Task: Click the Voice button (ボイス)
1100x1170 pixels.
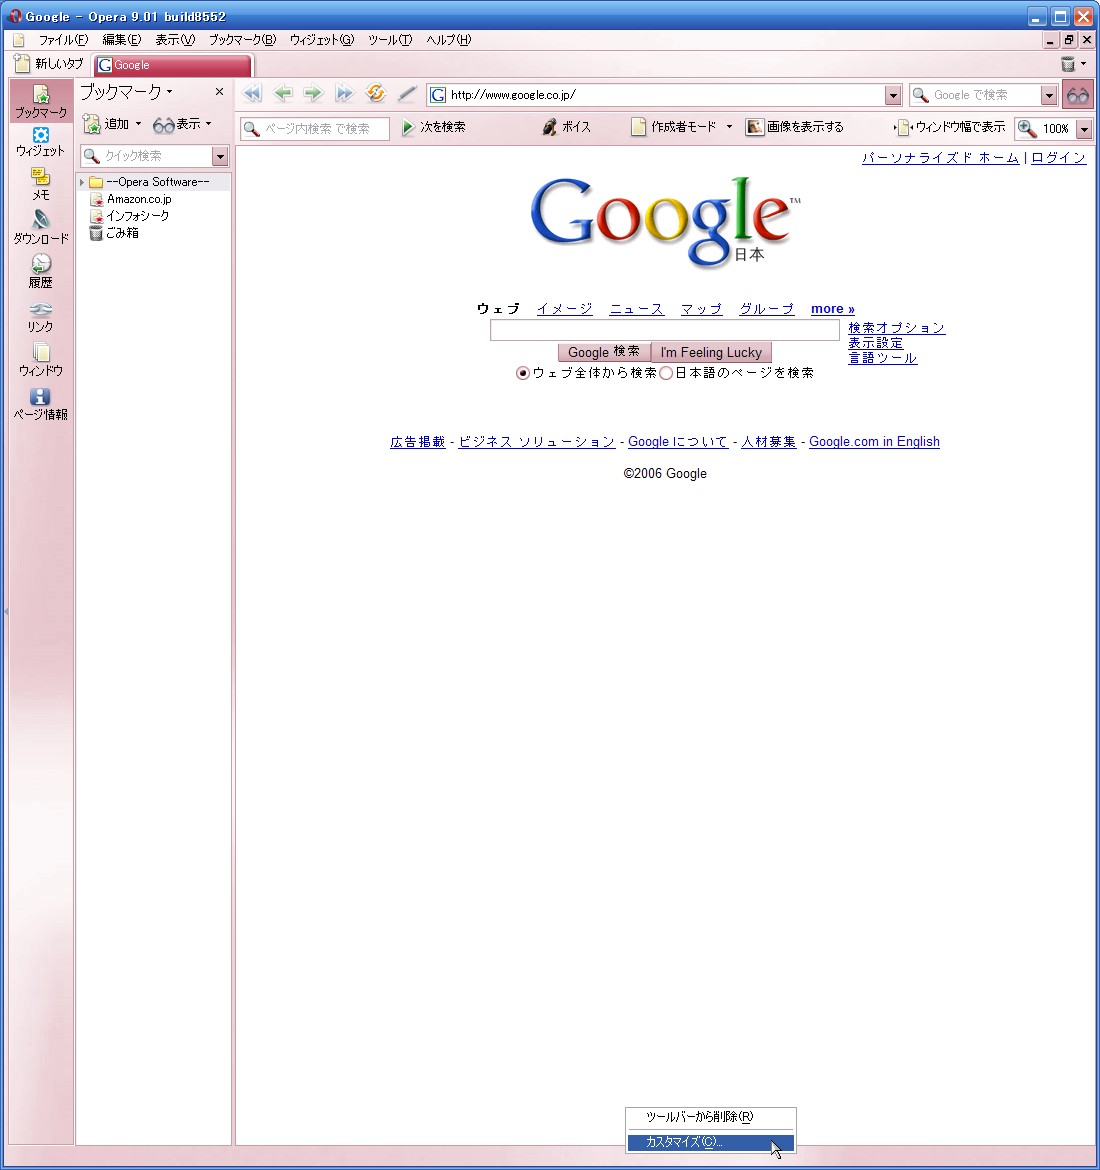Action: (567, 128)
